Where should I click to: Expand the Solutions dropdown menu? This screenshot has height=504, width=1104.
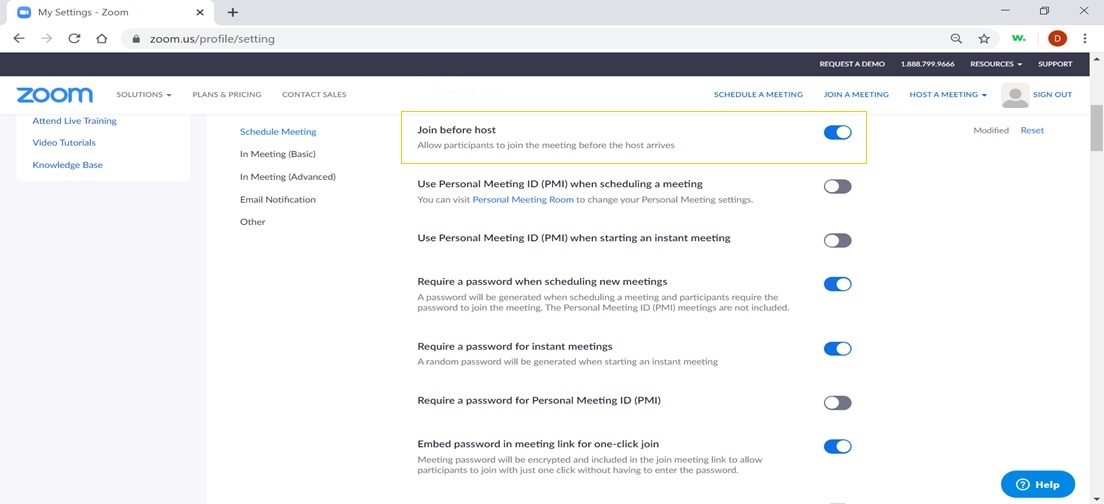point(144,95)
